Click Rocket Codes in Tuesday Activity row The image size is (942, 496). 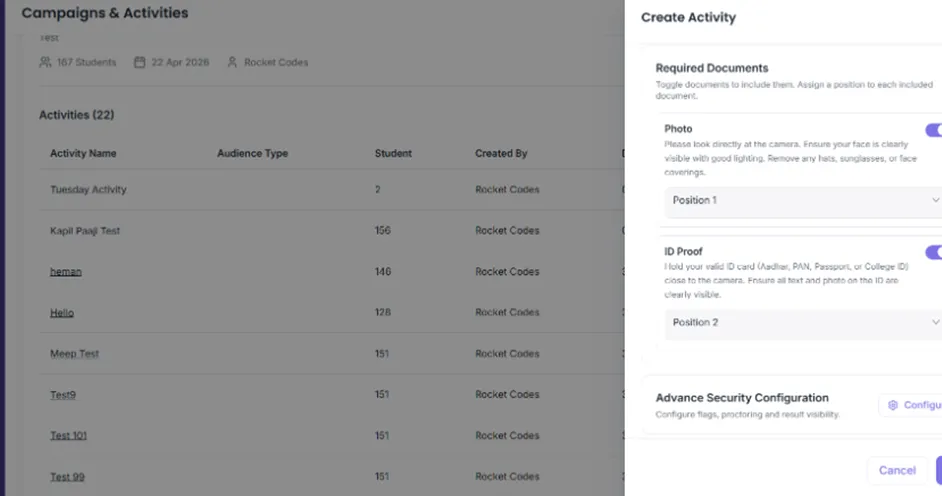(507, 189)
